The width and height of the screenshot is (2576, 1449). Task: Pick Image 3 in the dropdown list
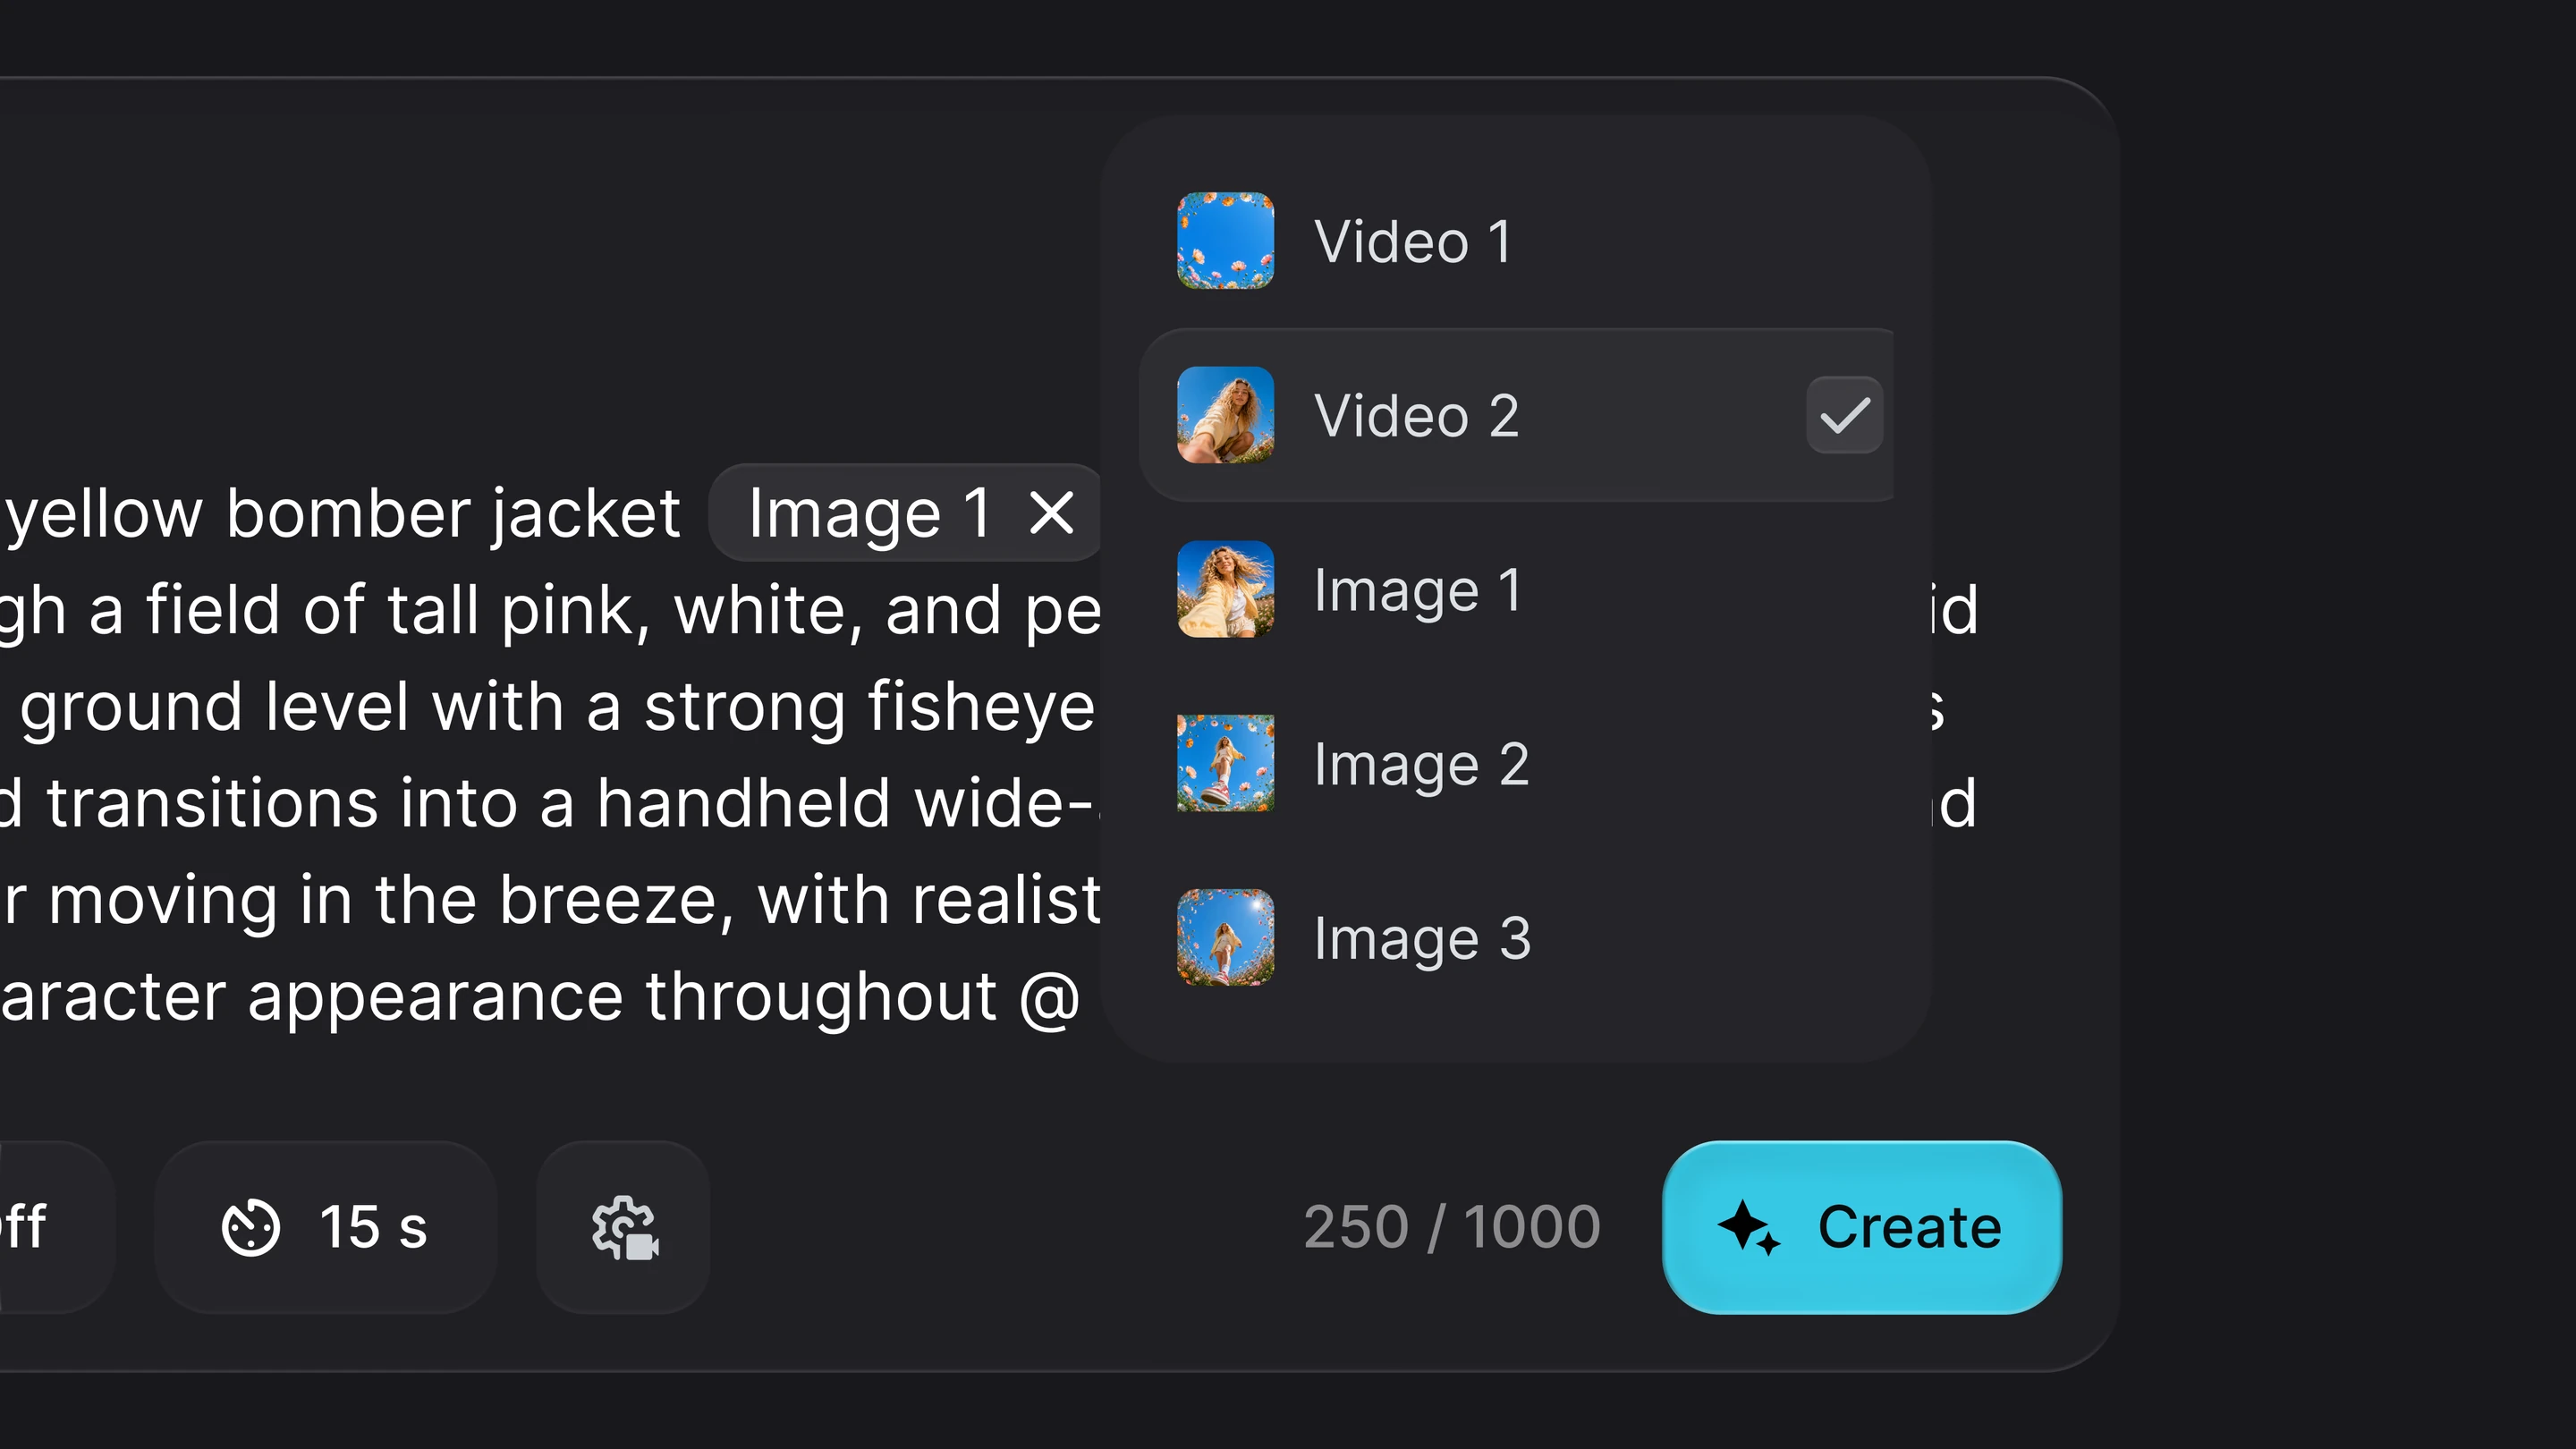pyautogui.click(x=1515, y=937)
